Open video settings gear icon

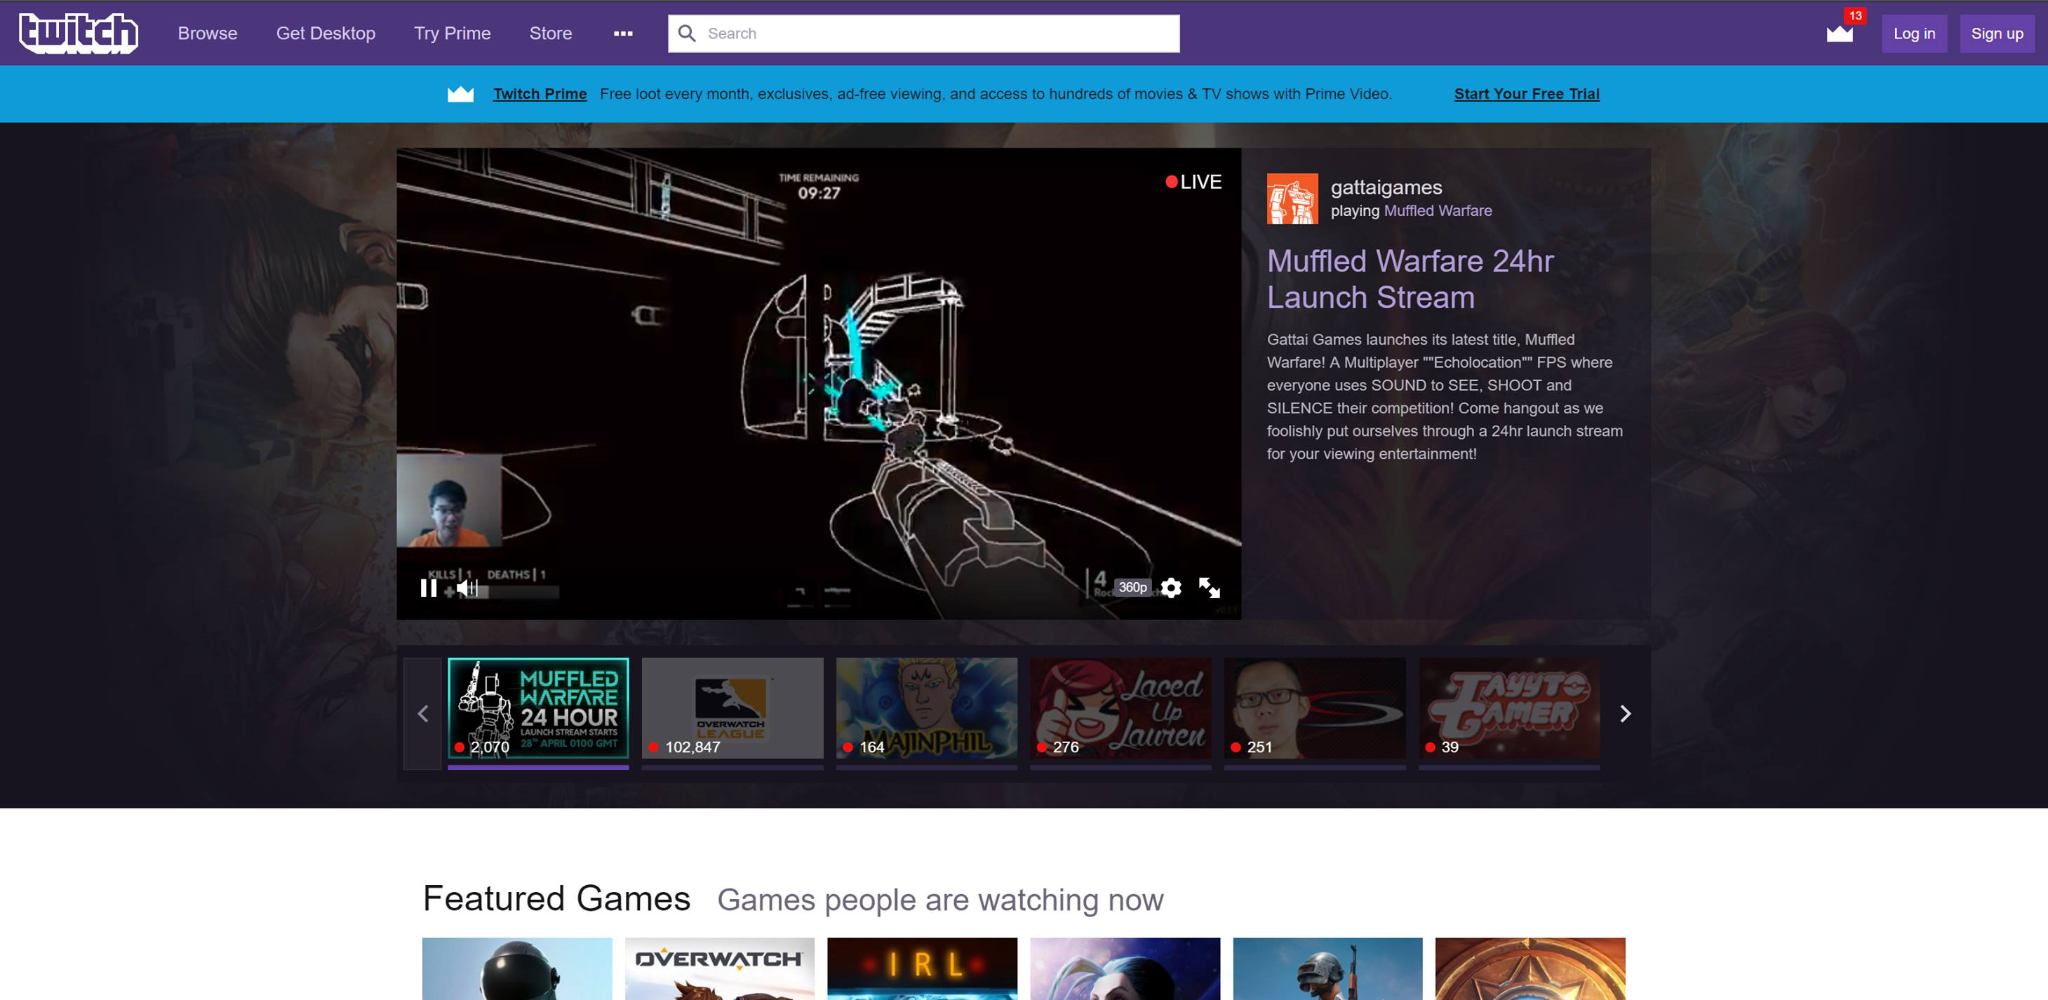(x=1171, y=588)
